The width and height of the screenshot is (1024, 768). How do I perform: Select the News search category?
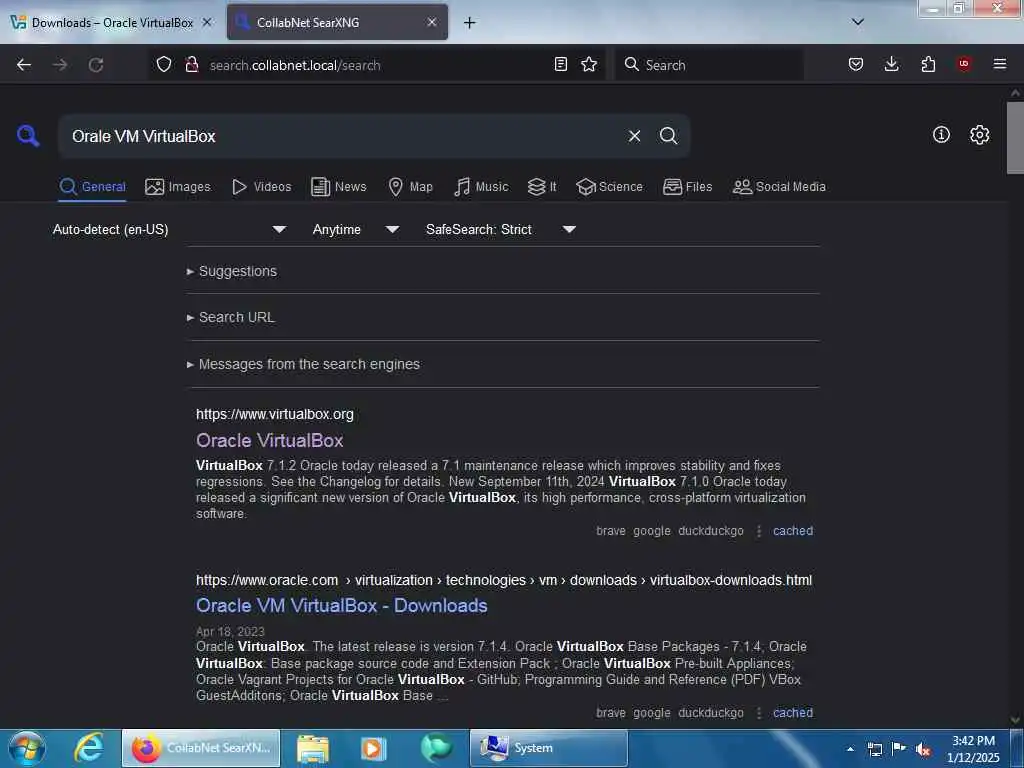click(338, 187)
